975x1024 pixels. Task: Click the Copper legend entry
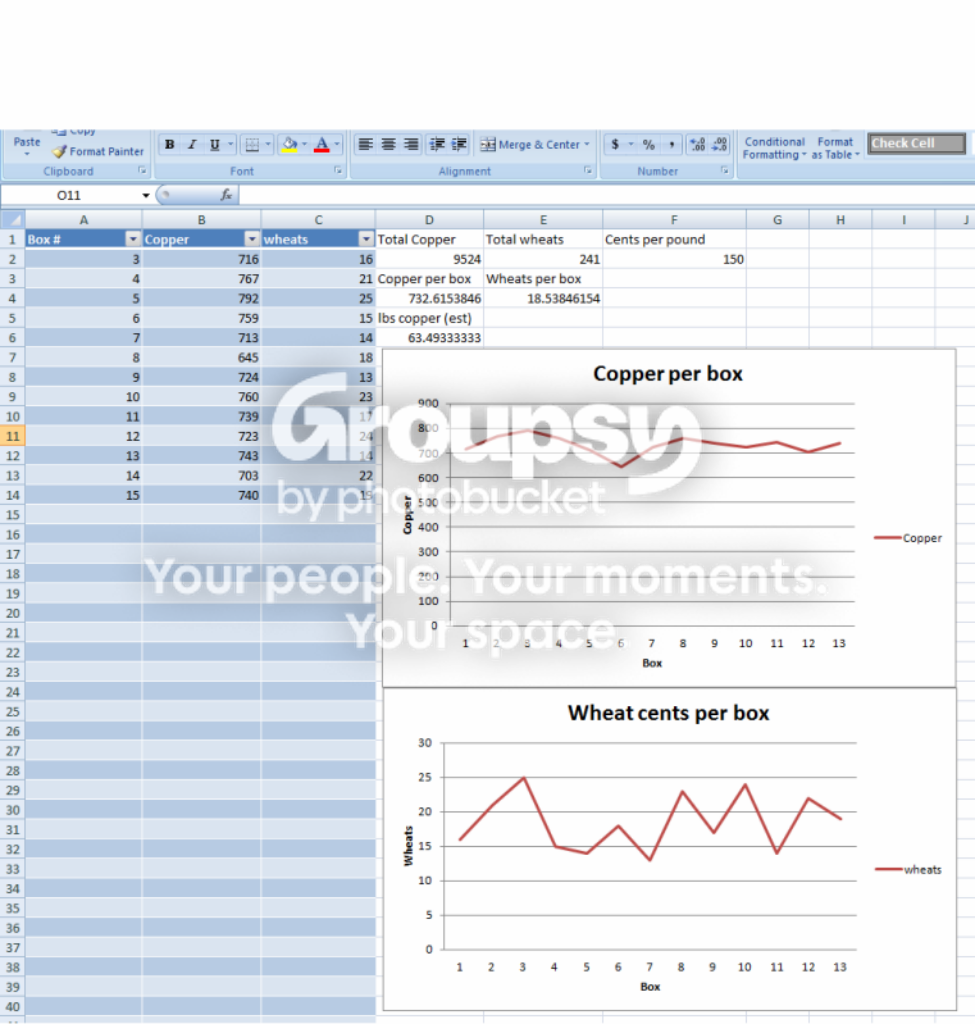click(x=908, y=538)
